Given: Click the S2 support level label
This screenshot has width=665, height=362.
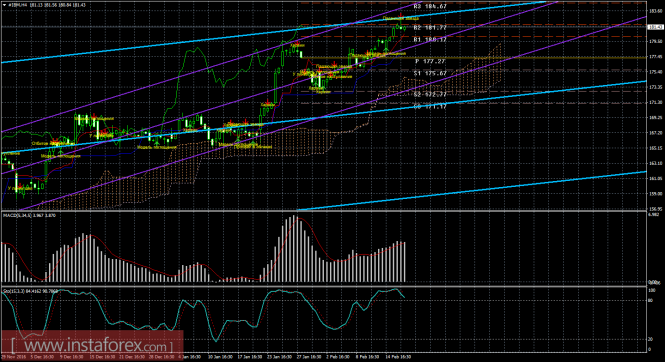Looking at the screenshot, I should pos(430,94).
